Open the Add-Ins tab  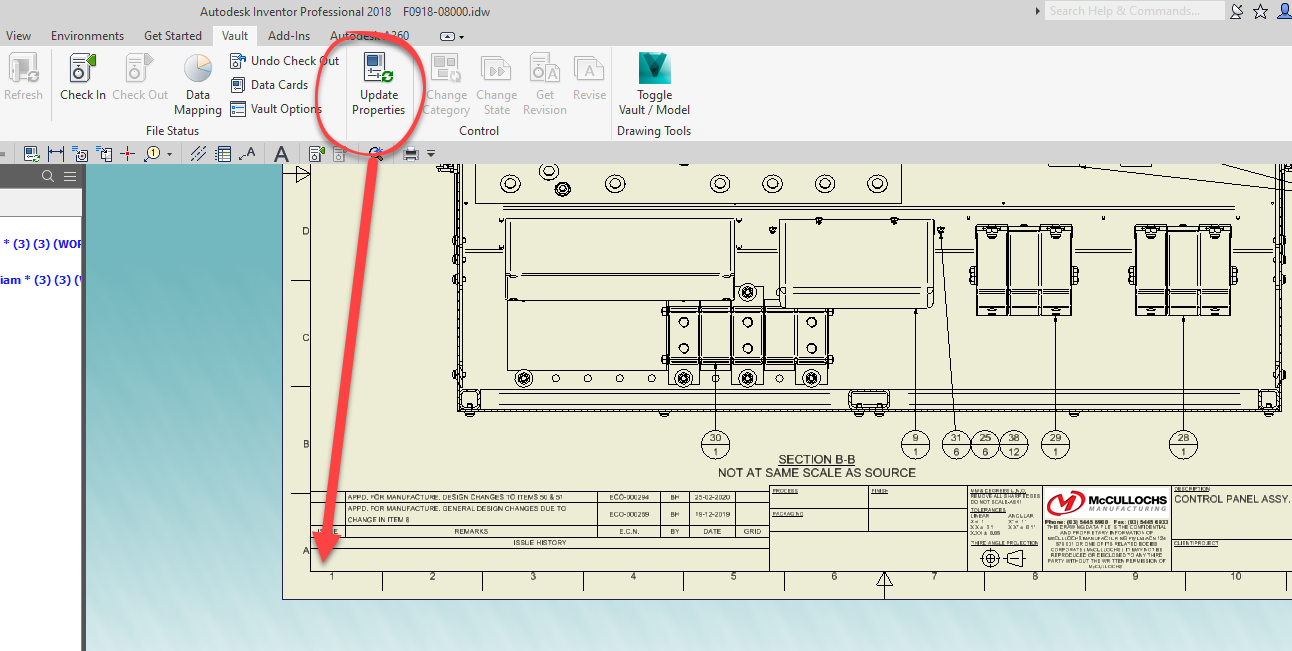tap(288, 35)
